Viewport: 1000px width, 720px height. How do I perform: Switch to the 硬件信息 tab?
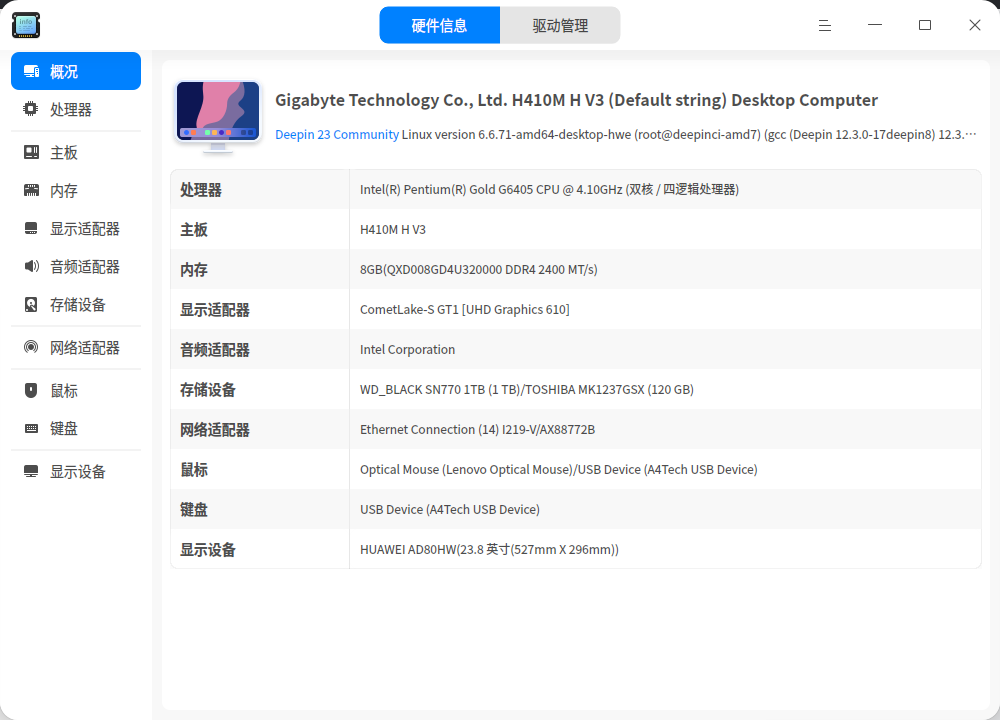point(439,26)
